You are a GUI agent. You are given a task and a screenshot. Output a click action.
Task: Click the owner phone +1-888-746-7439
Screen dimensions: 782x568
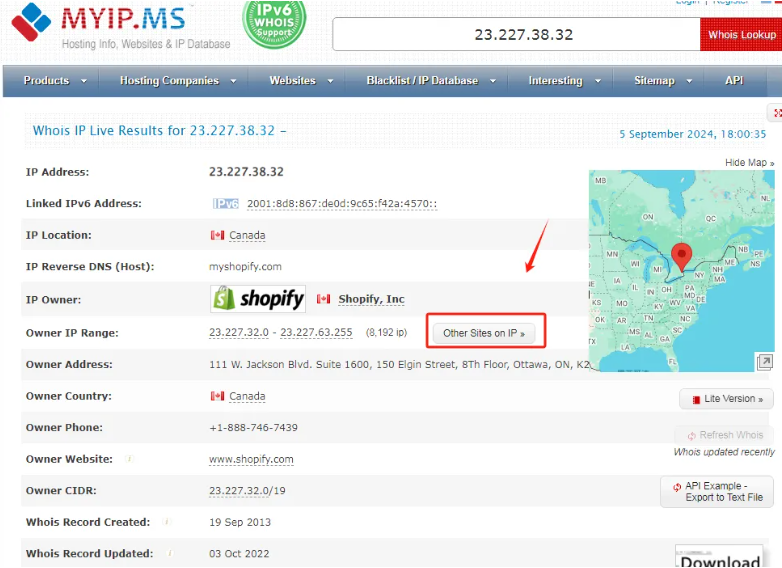pyautogui.click(x=253, y=427)
